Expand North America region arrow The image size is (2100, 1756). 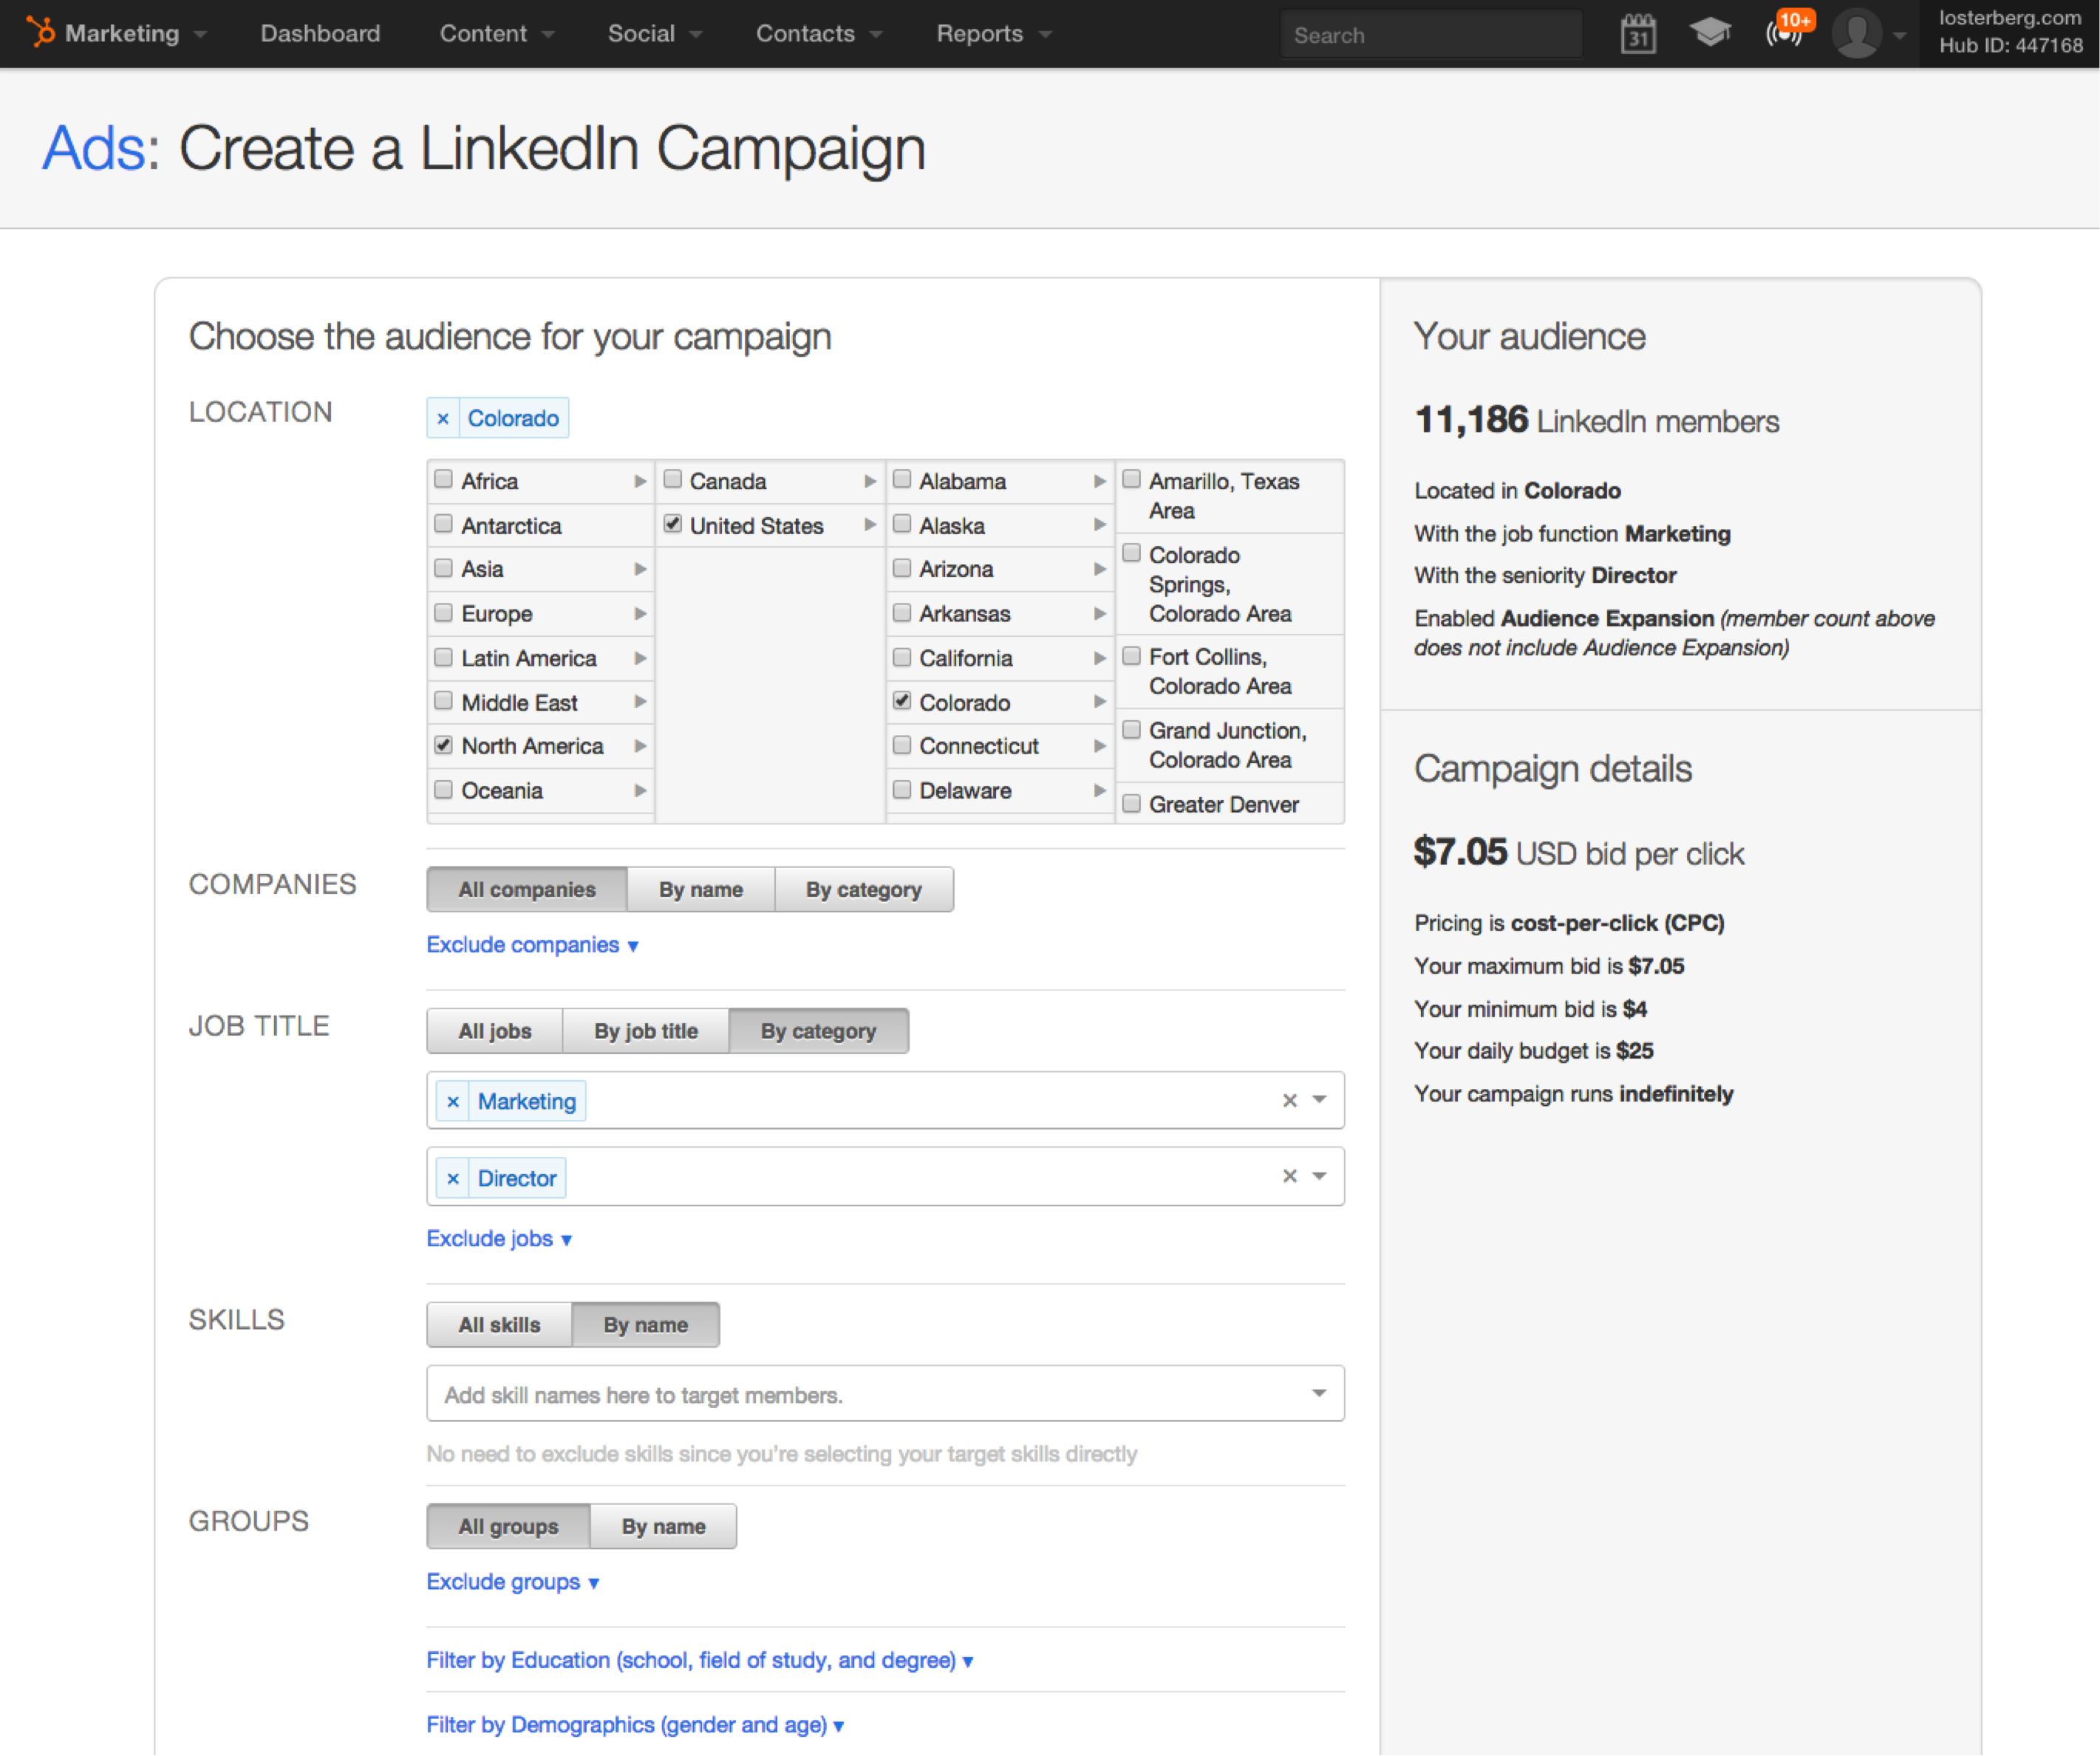point(640,746)
